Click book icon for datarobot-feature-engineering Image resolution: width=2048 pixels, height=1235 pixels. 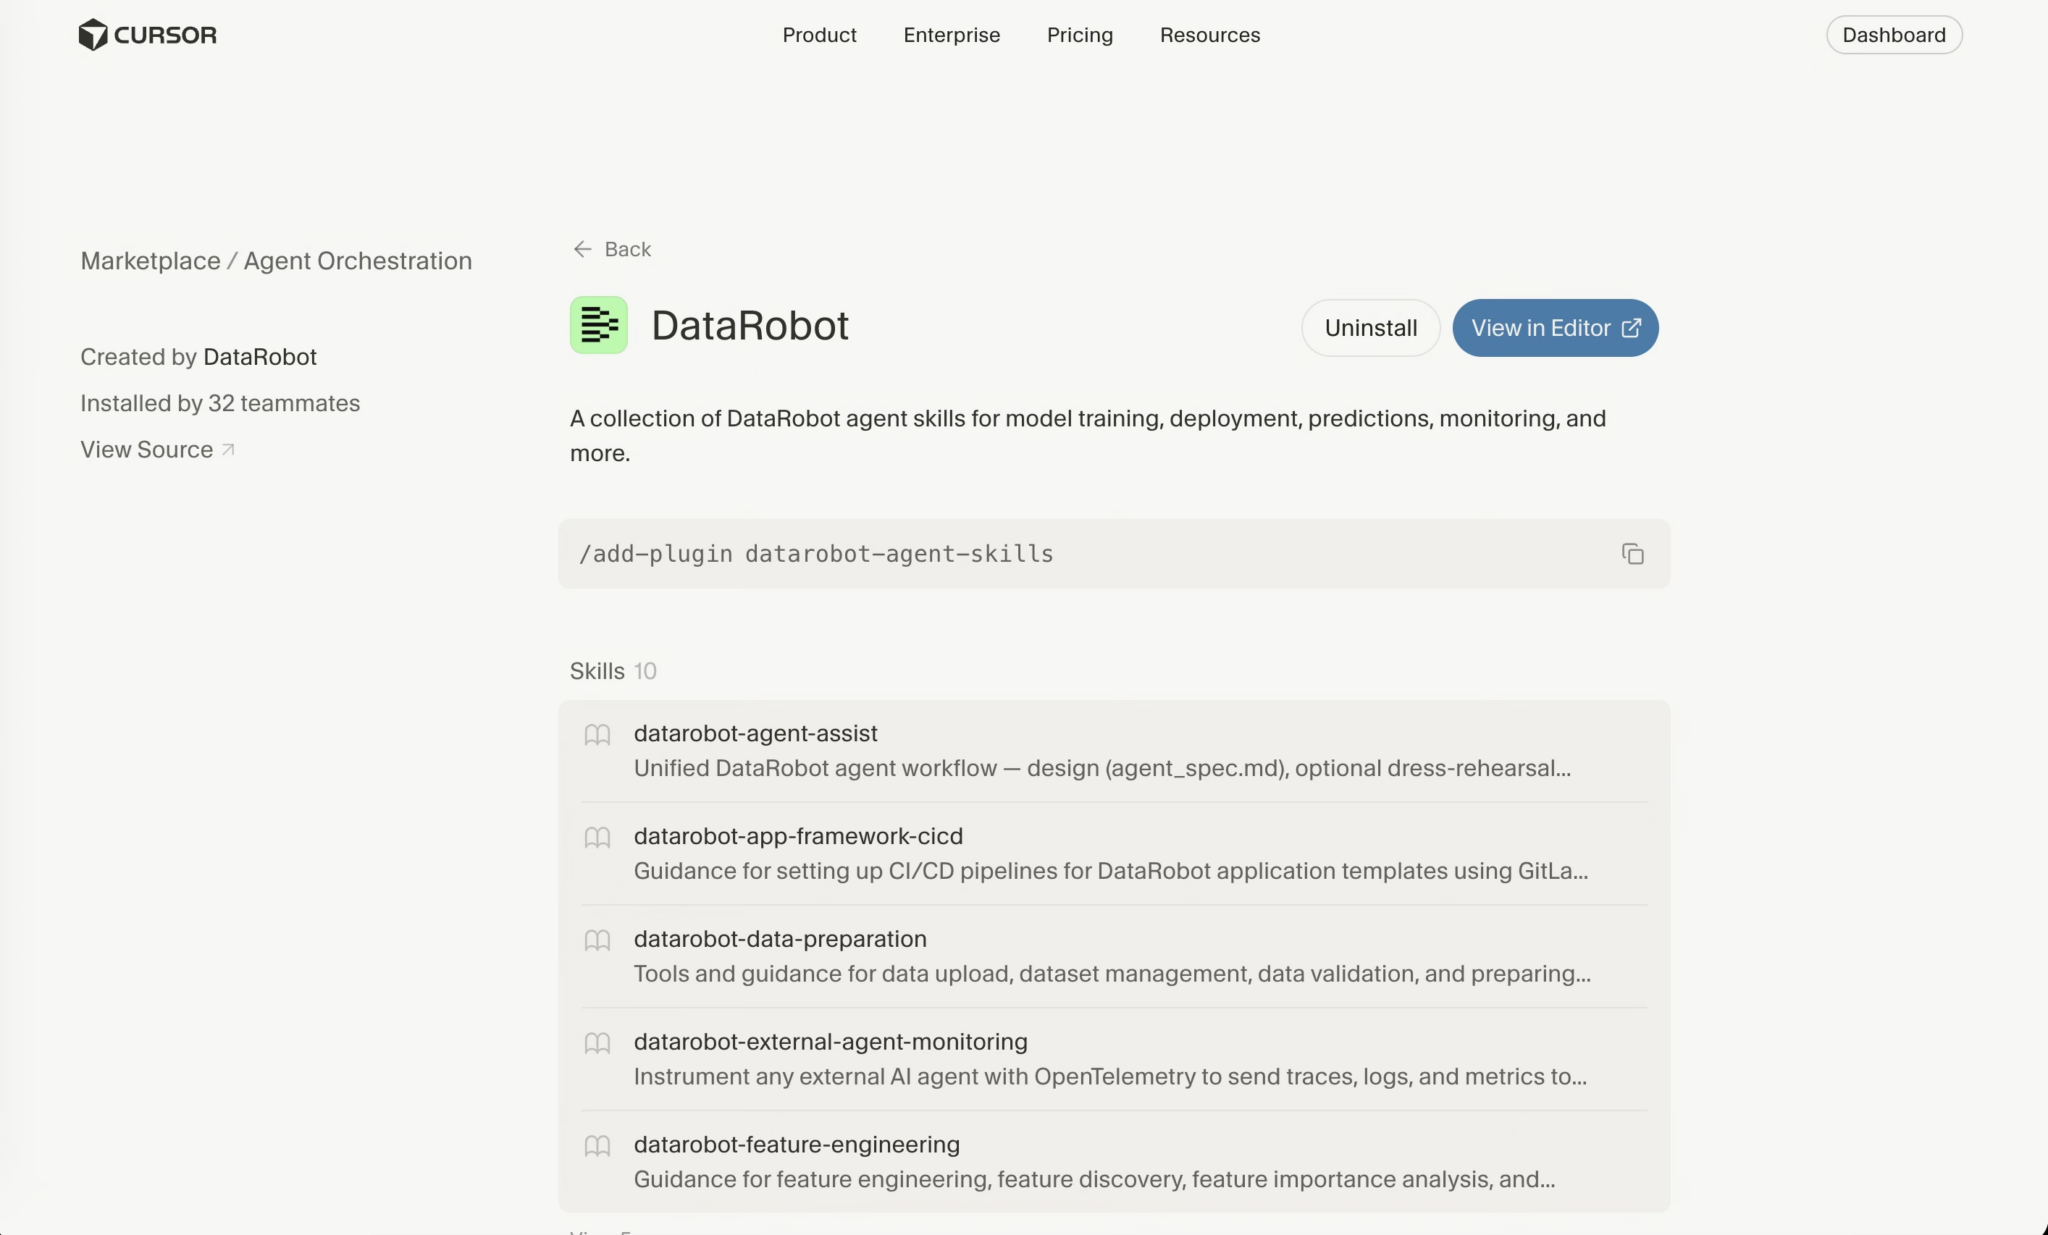(597, 1147)
